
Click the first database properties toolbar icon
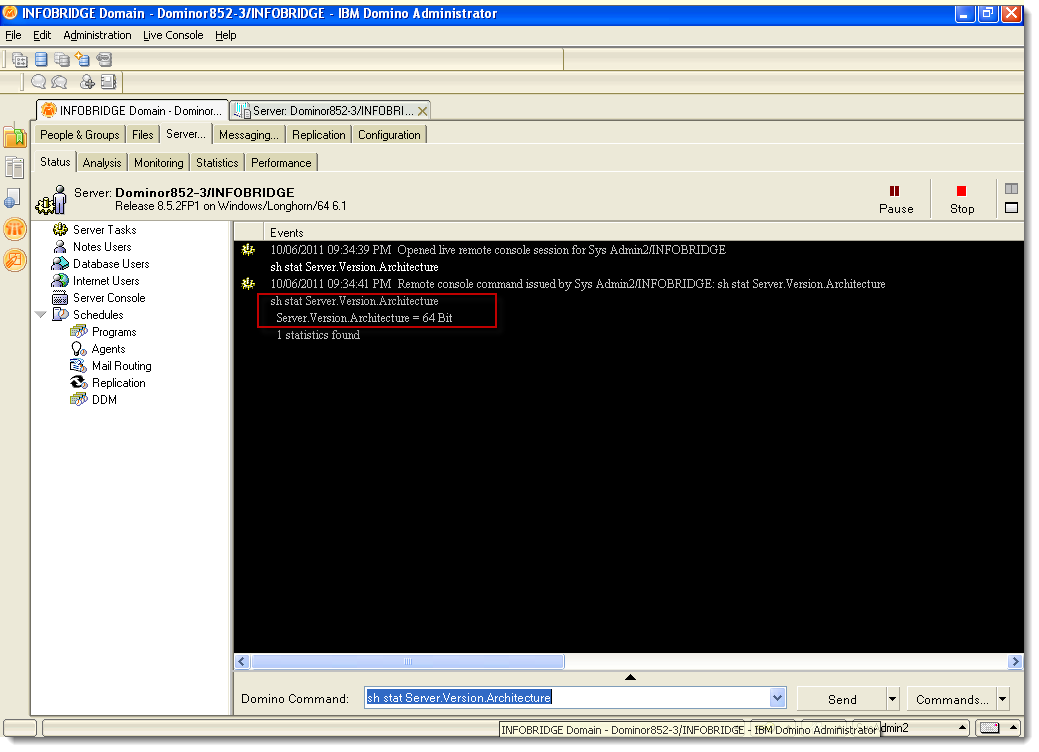click(20, 60)
